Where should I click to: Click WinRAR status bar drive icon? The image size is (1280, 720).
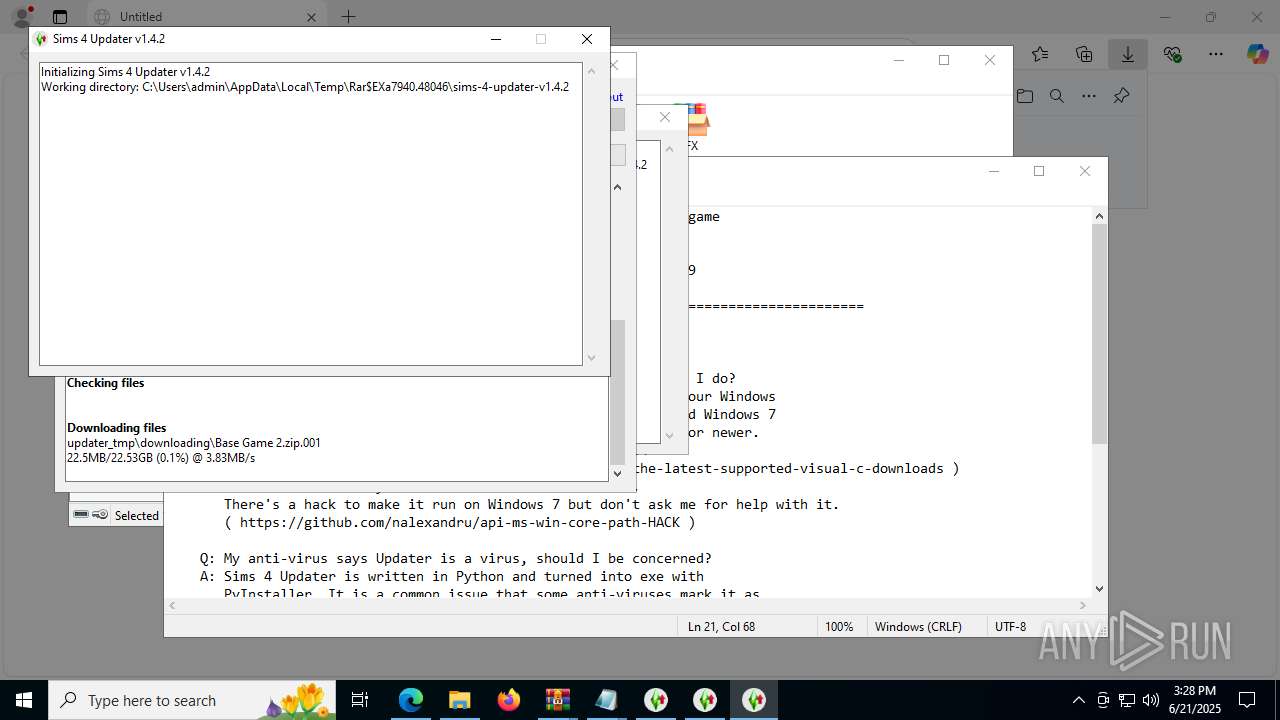(x=81, y=515)
